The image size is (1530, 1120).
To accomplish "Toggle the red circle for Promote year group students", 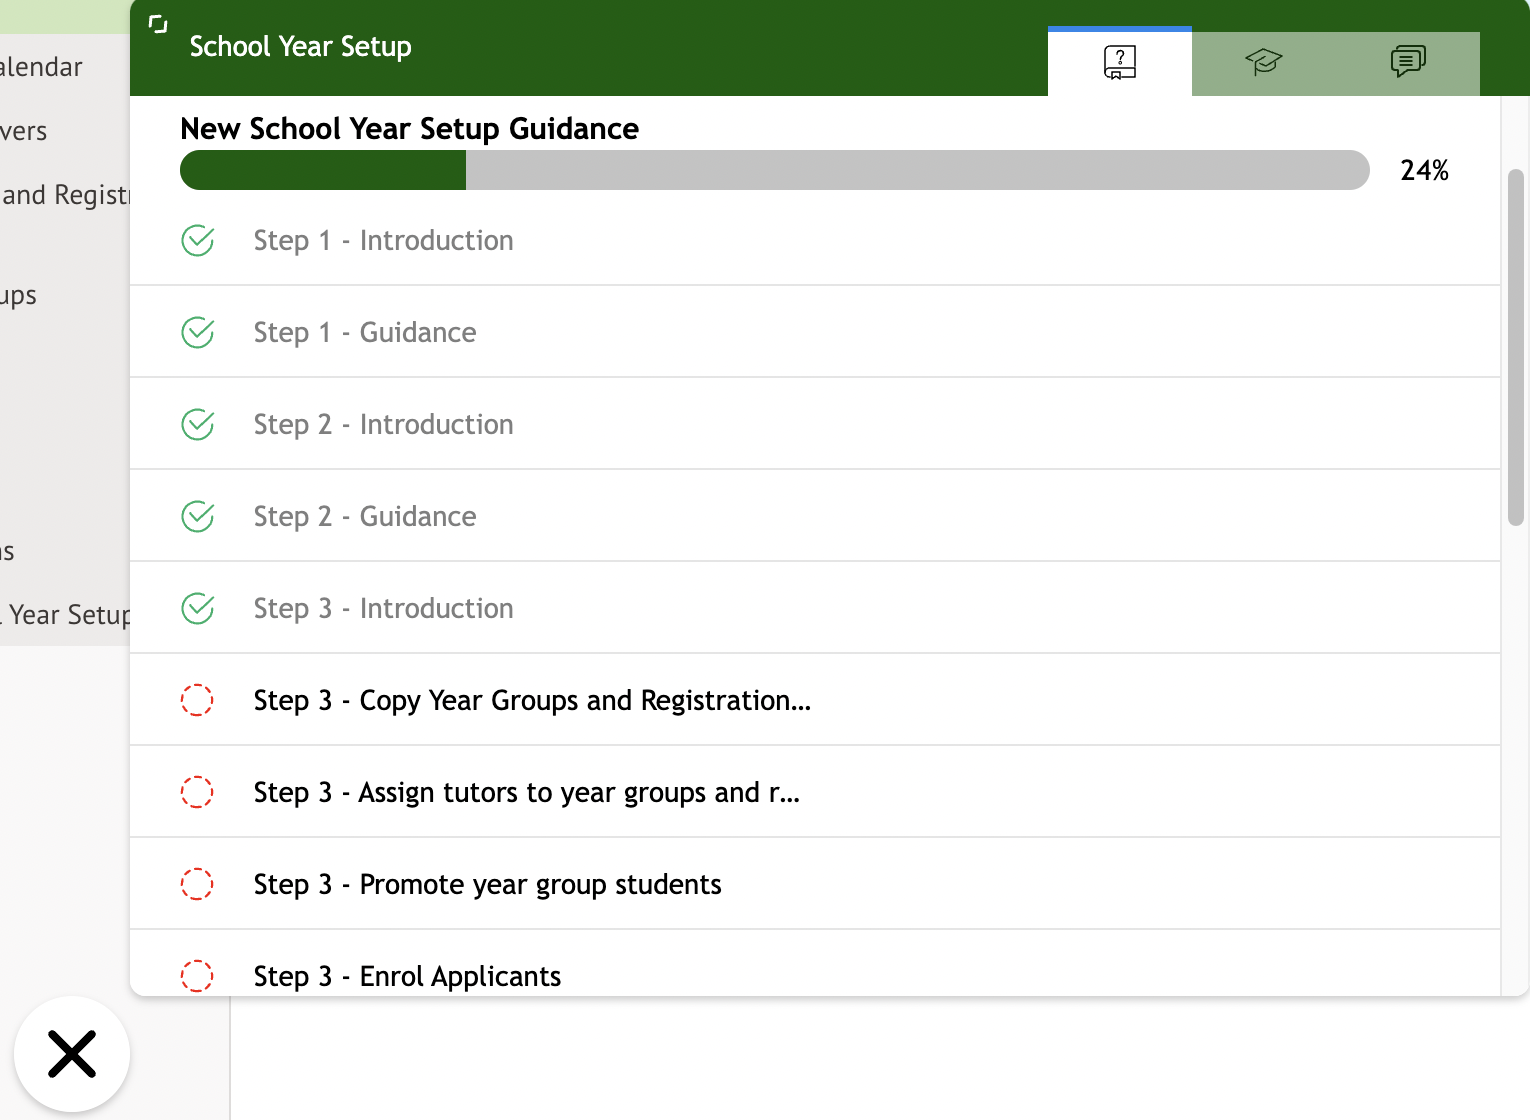I will tap(197, 884).
